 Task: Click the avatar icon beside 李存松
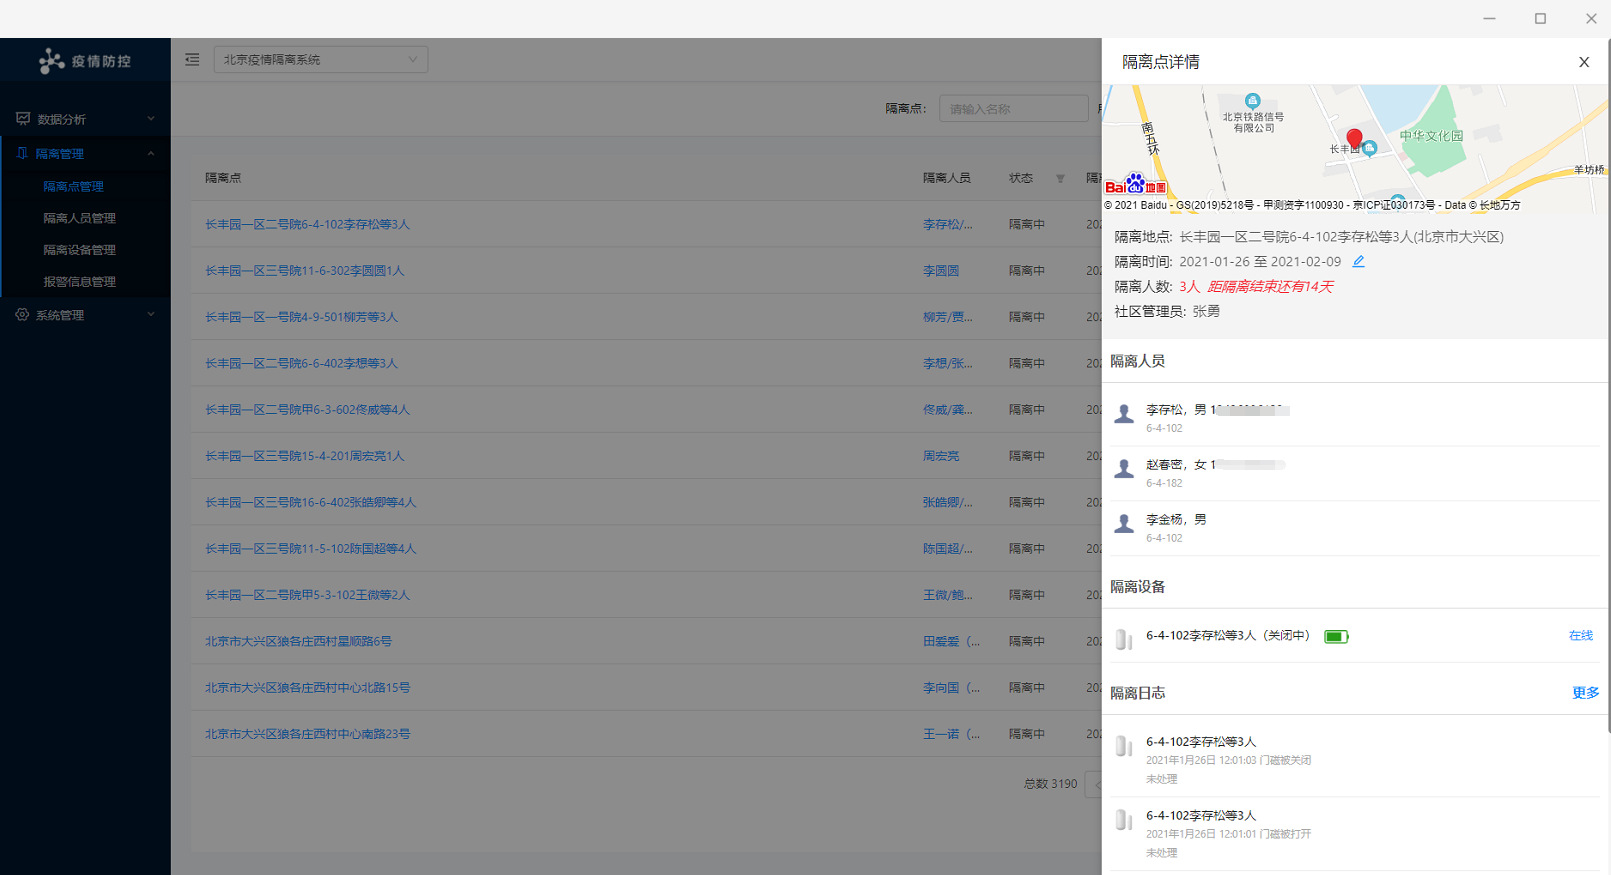point(1124,413)
